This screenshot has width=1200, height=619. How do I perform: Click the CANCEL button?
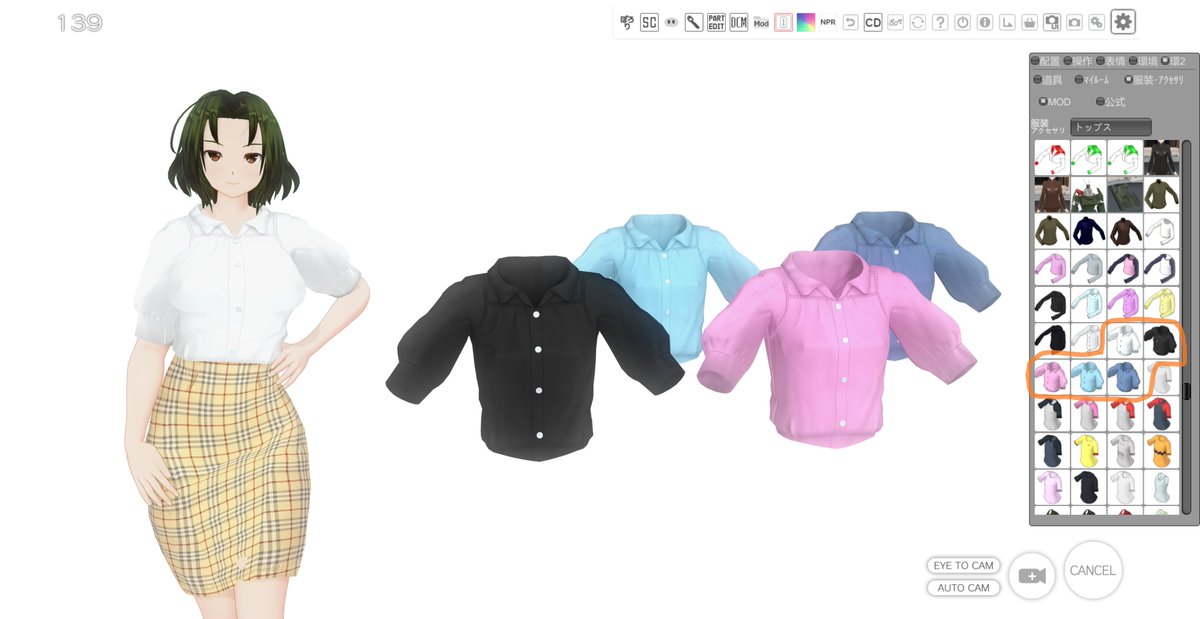point(1093,570)
